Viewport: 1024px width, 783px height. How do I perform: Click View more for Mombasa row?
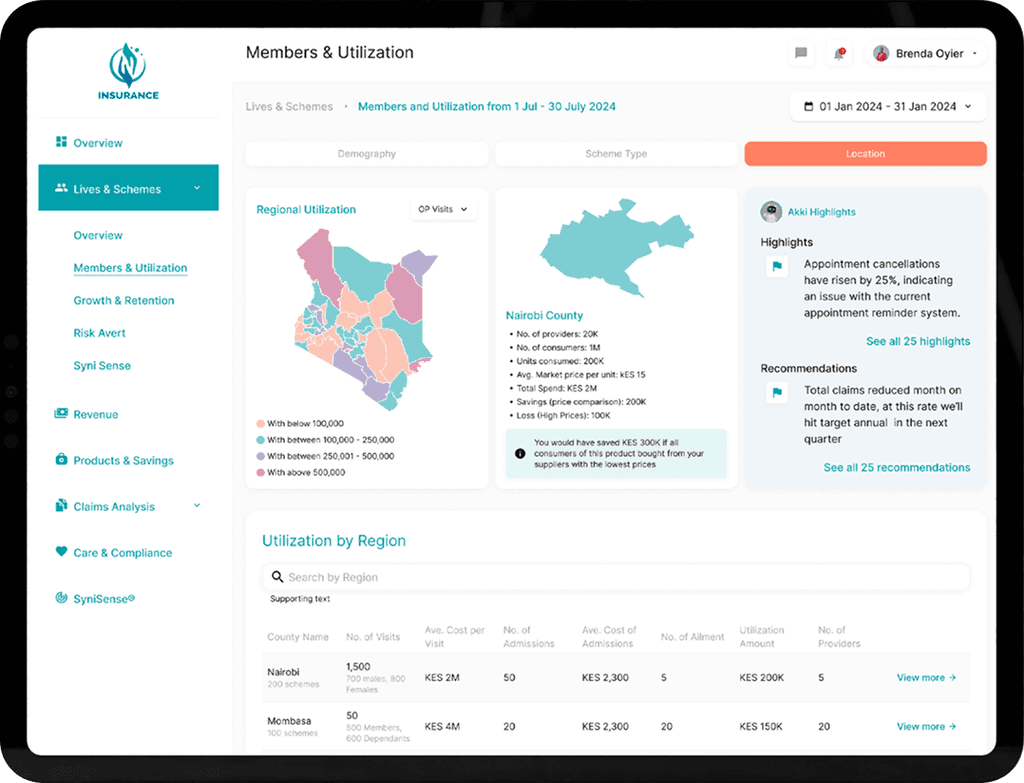(x=926, y=726)
